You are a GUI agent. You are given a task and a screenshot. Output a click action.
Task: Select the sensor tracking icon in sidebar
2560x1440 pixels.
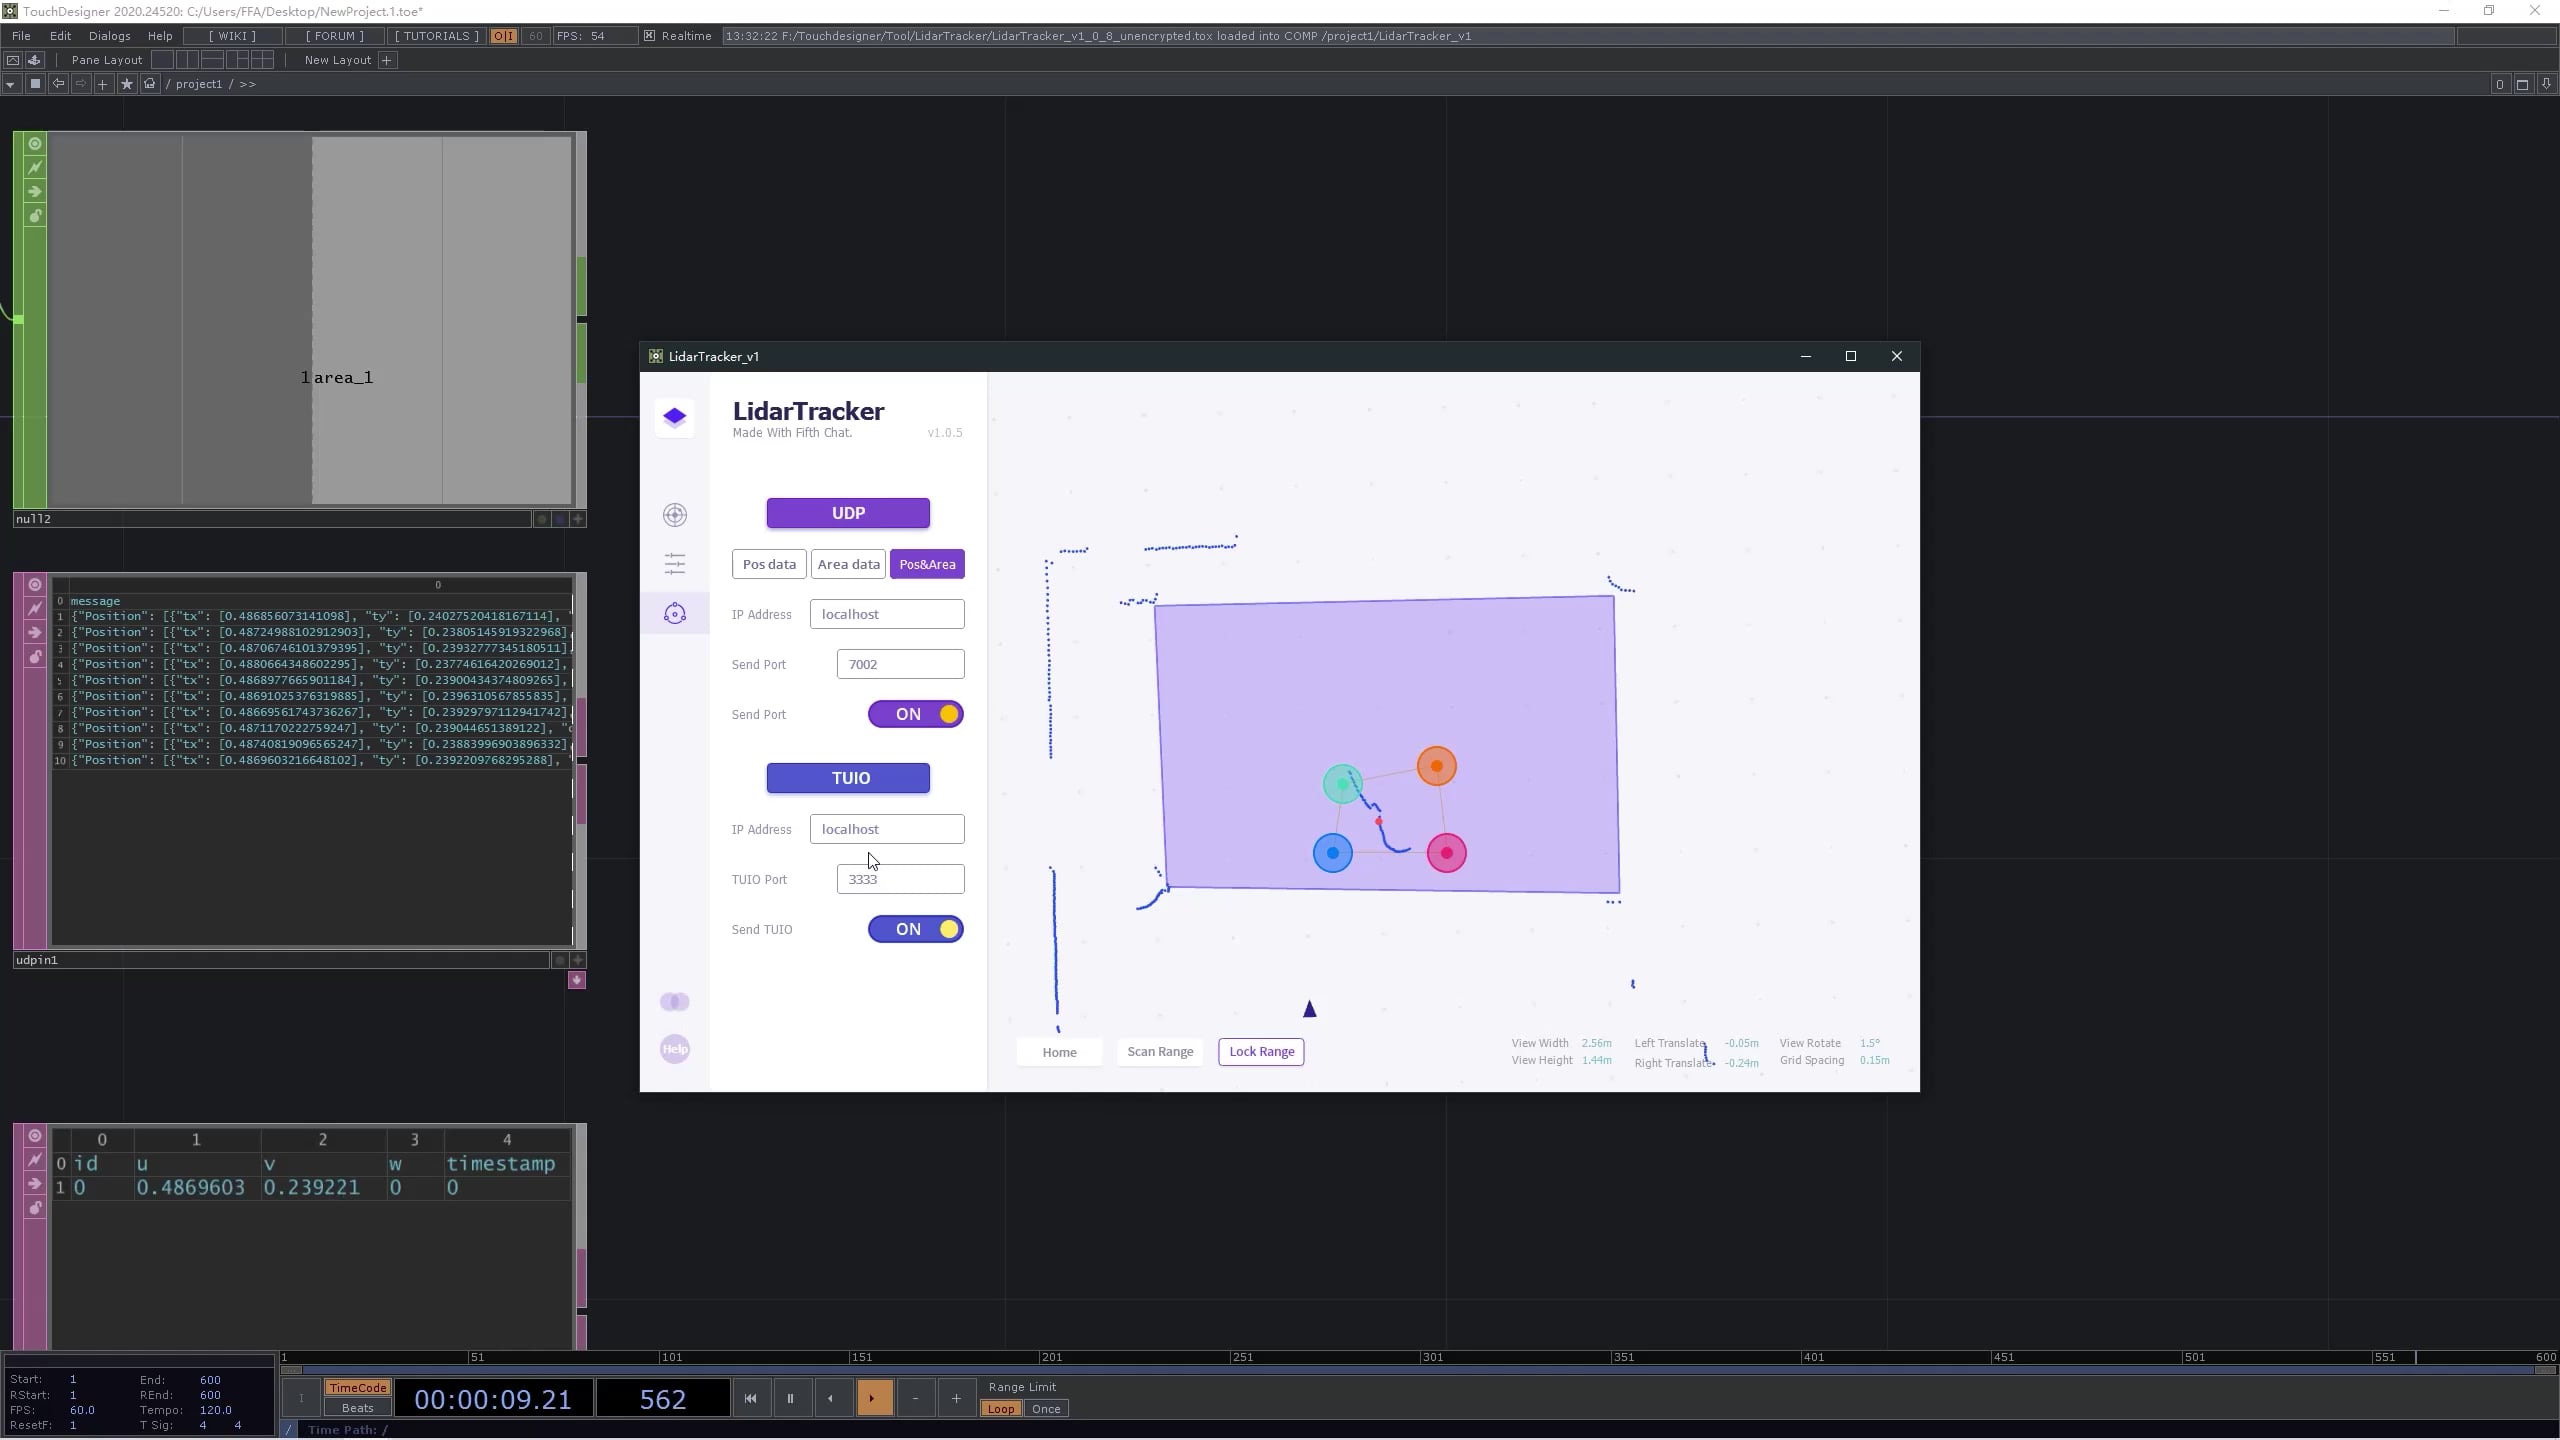[674, 613]
